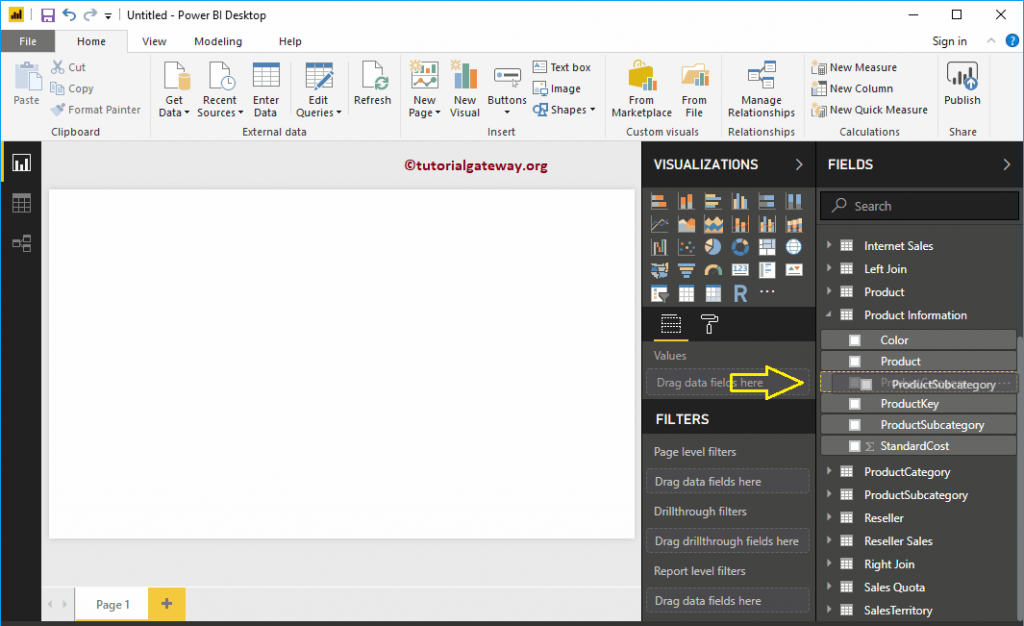Check the ProductKey field checkbox

(x=856, y=403)
